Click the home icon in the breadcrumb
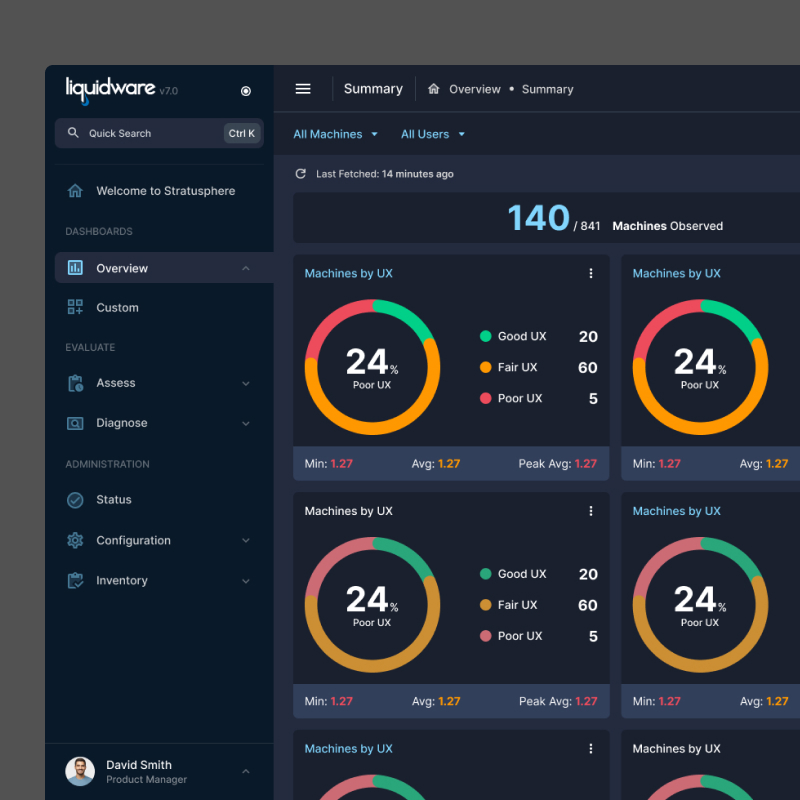Viewport: 800px width, 800px height. tap(433, 88)
